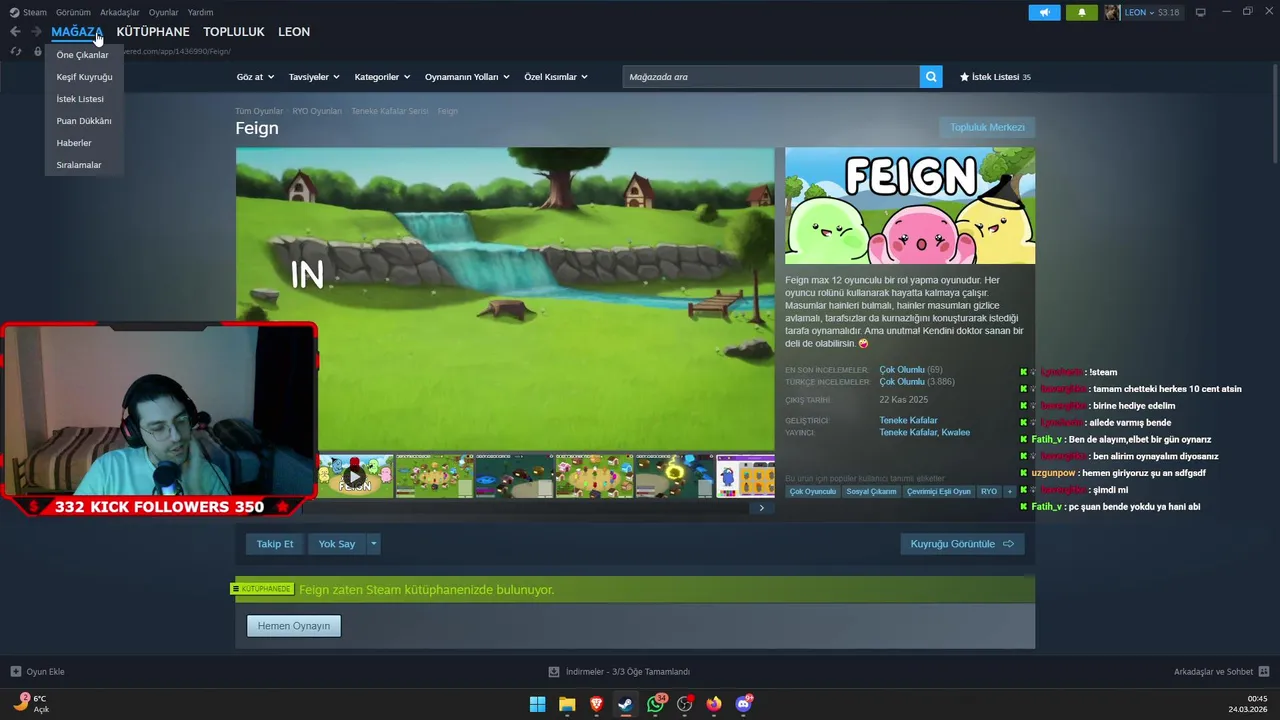
Task: Open File Explorer from the taskbar
Action: tap(567, 704)
